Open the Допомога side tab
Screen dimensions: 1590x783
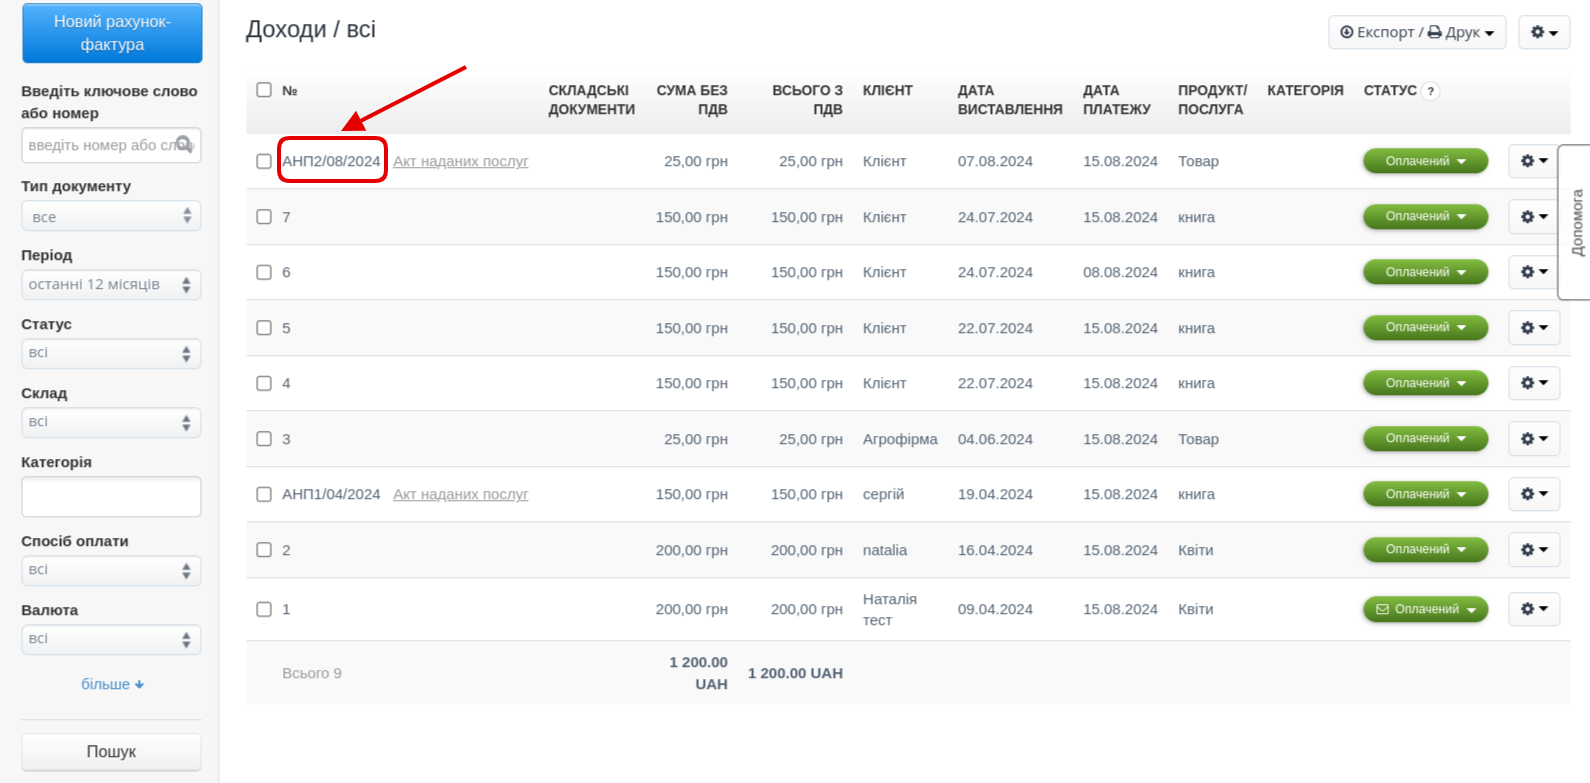tap(1576, 222)
